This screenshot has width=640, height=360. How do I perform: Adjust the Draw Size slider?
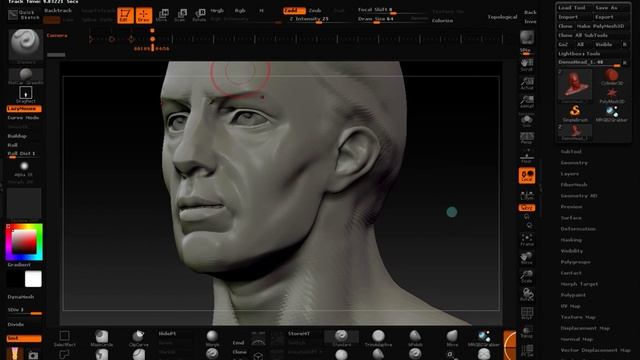[384, 19]
